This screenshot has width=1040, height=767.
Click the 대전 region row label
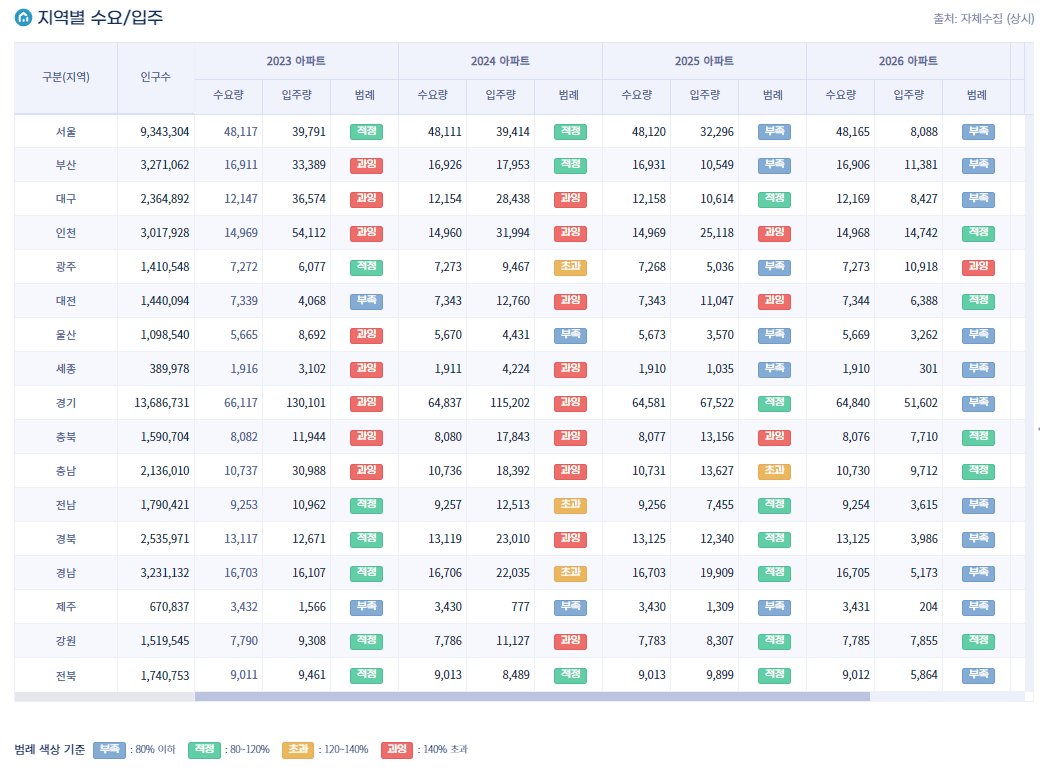pyautogui.click(x=66, y=301)
